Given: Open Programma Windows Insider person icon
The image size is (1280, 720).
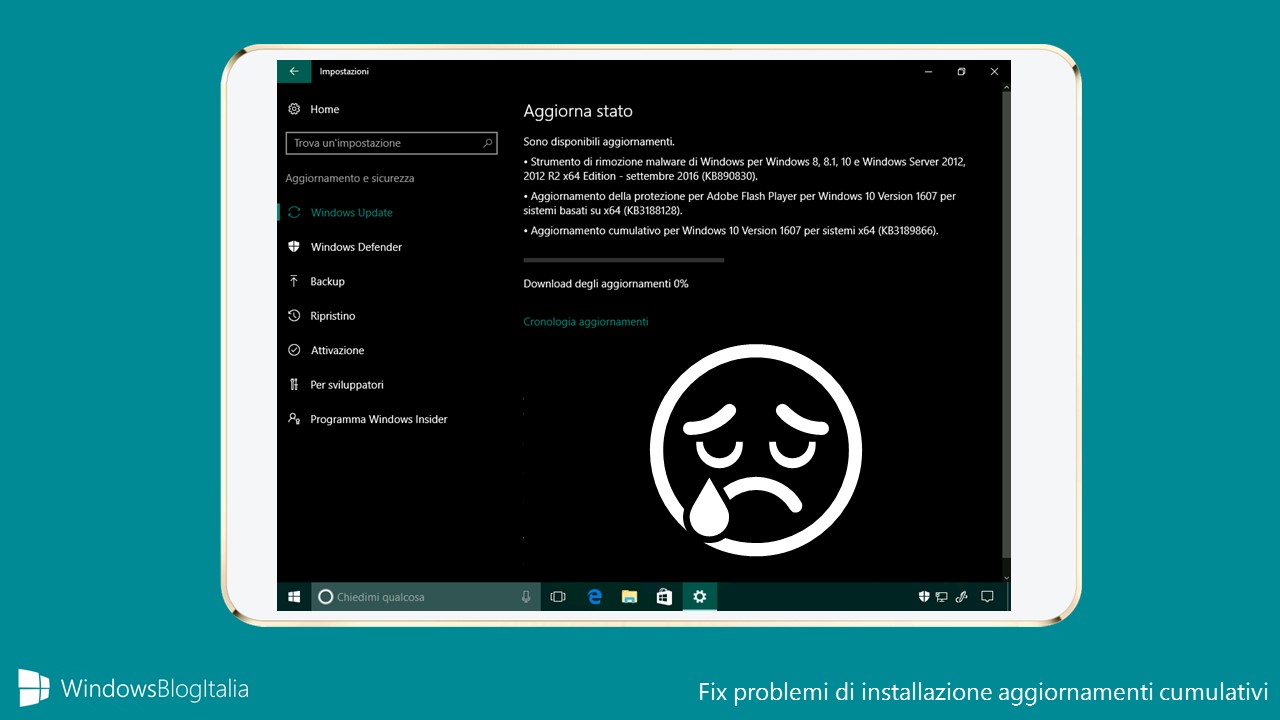Looking at the screenshot, I should tap(294, 419).
